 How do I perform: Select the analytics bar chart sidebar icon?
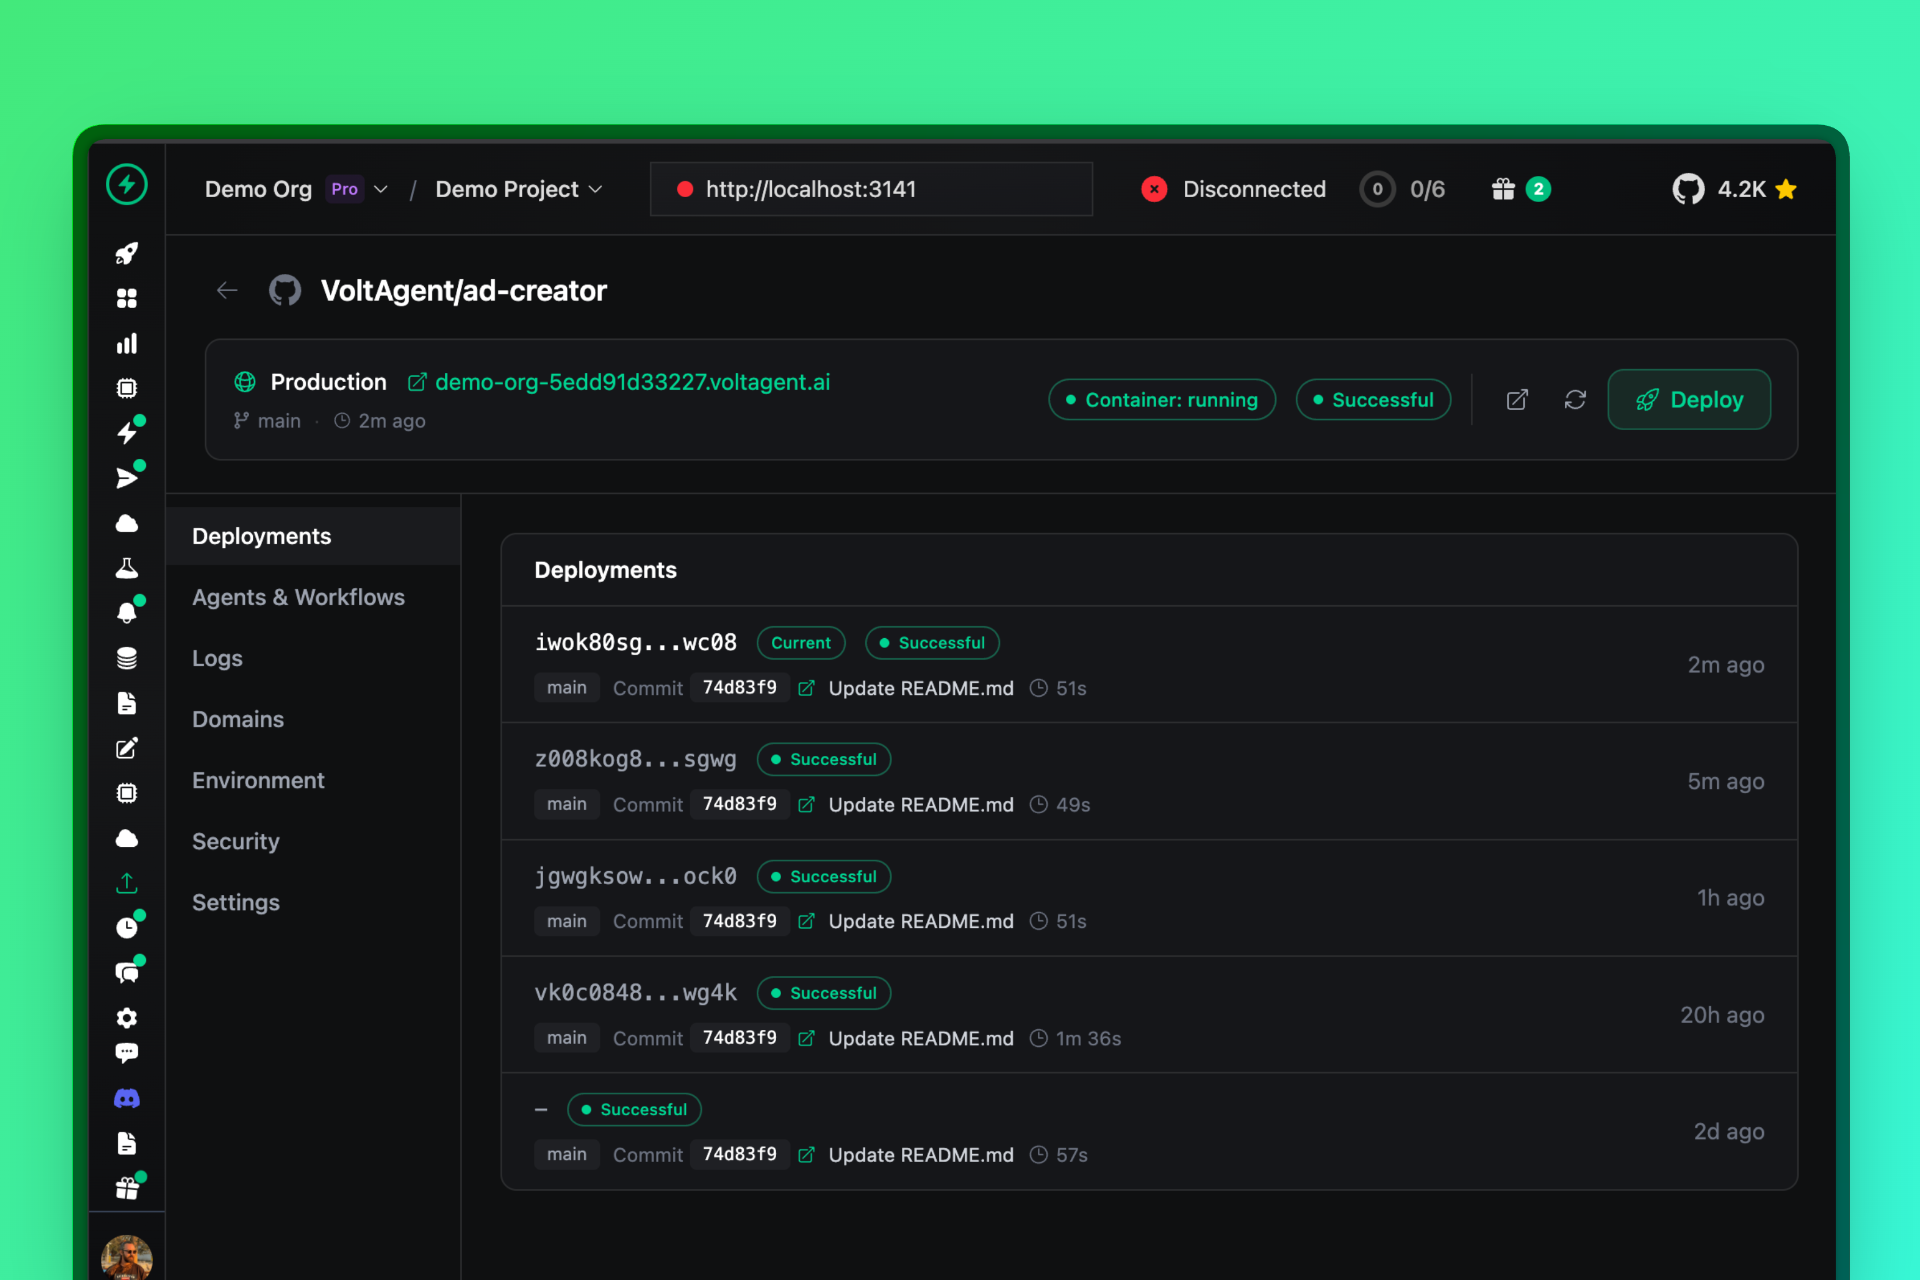(x=127, y=343)
